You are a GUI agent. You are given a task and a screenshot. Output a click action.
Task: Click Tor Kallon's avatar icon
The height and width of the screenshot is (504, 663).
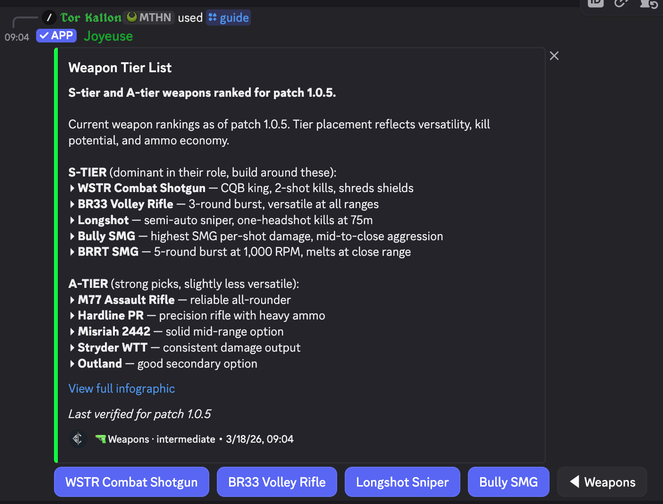(50, 17)
